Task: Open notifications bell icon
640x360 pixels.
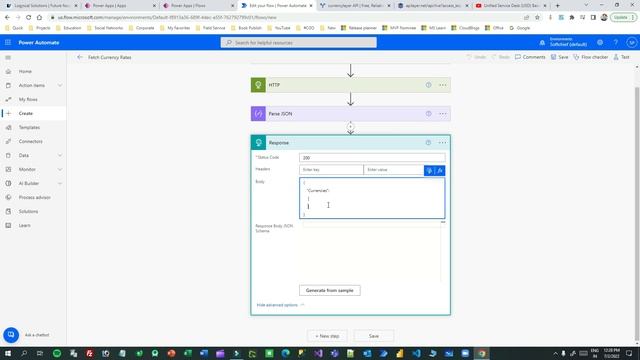Action: (542, 42)
